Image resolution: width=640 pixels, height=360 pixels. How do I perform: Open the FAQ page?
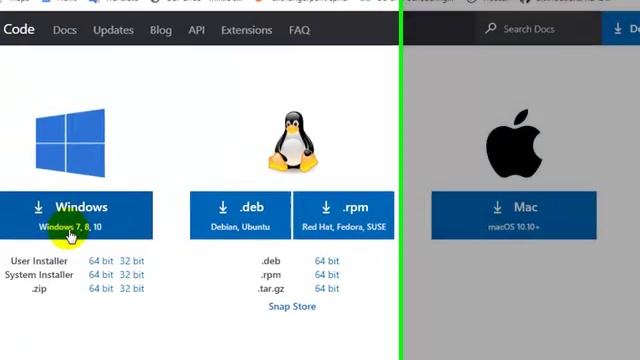point(299,30)
